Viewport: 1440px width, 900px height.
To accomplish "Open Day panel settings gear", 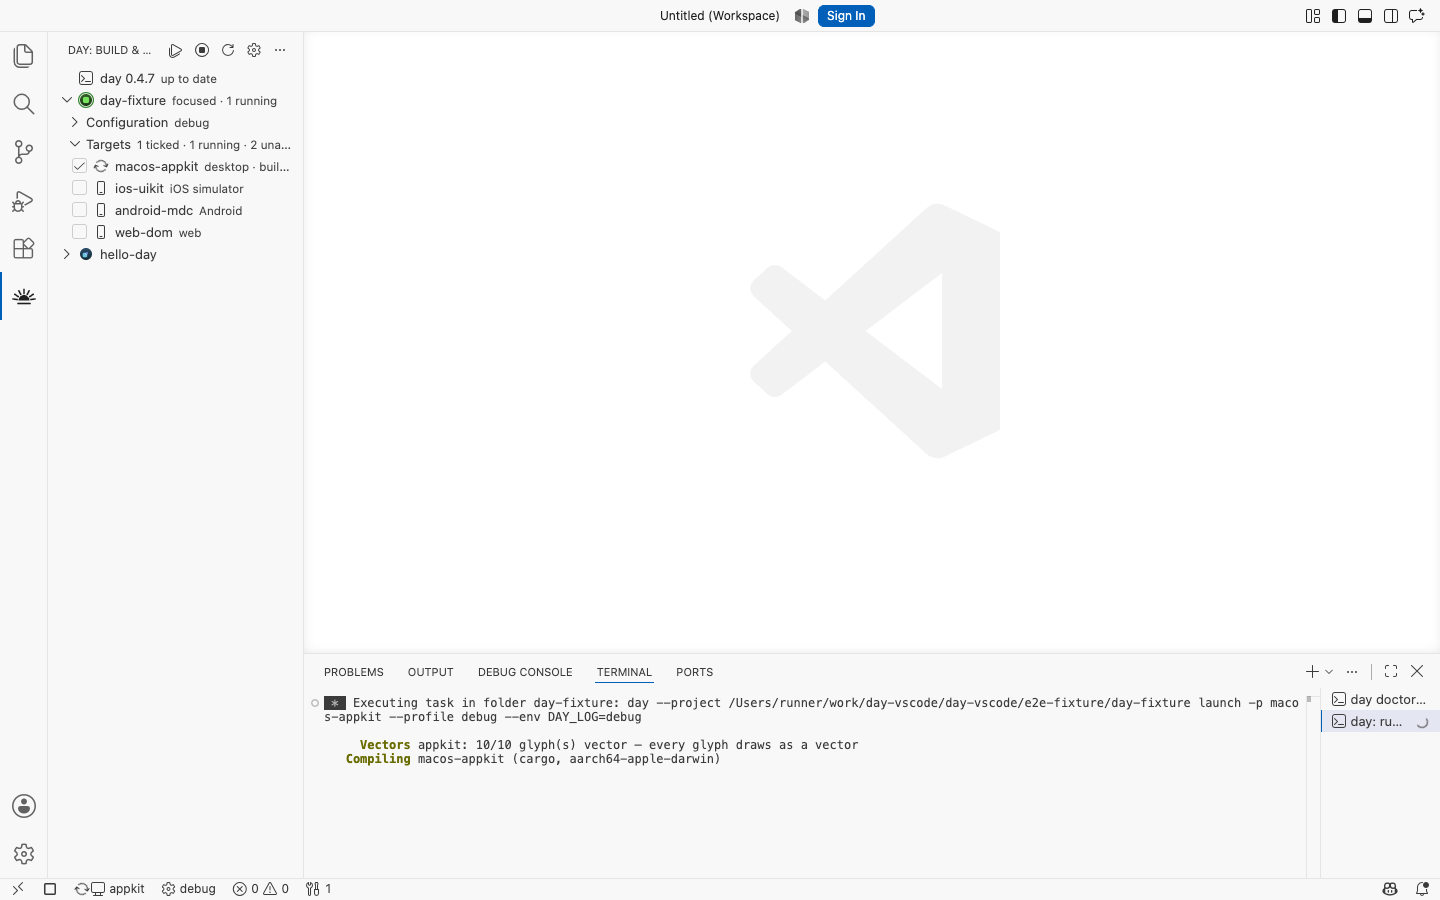I will tap(254, 50).
